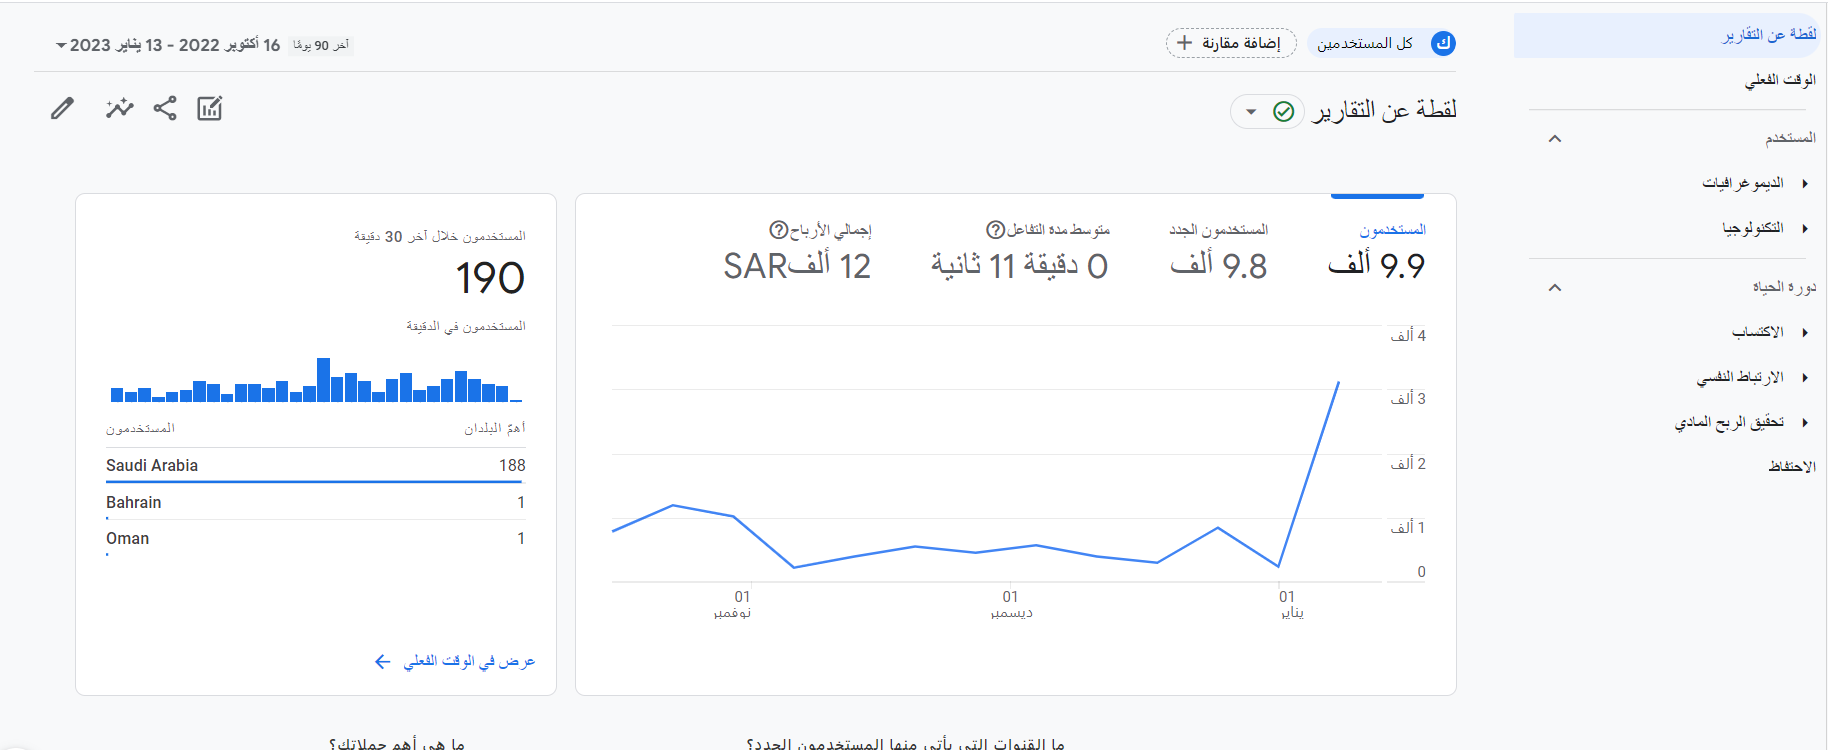1828x750 pixels.
Task: Click help icon beside متوسط مدة التفاعل
Action: [x=995, y=230]
